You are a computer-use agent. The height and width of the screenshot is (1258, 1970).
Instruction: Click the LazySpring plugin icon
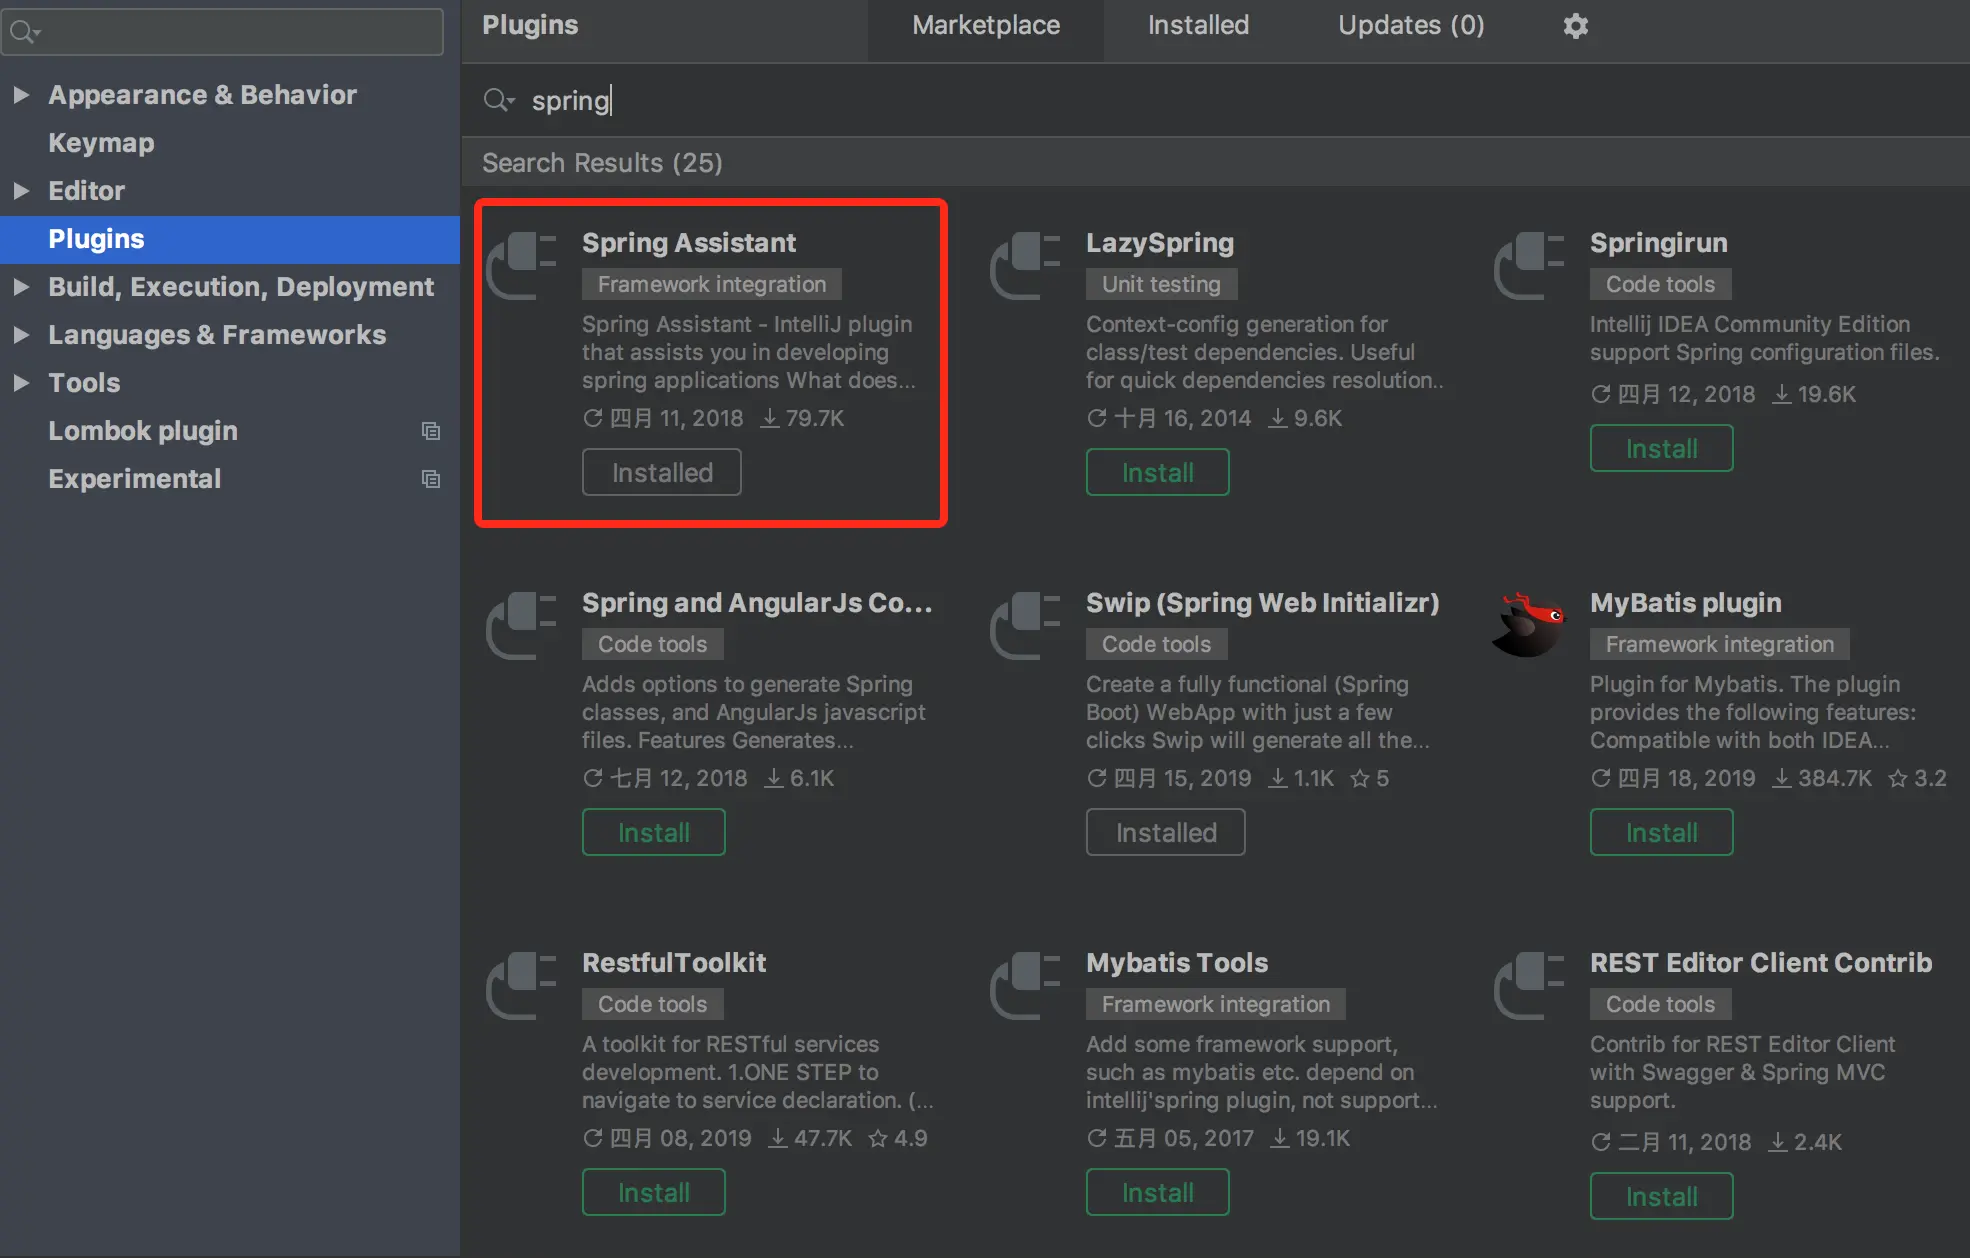click(1025, 265)
